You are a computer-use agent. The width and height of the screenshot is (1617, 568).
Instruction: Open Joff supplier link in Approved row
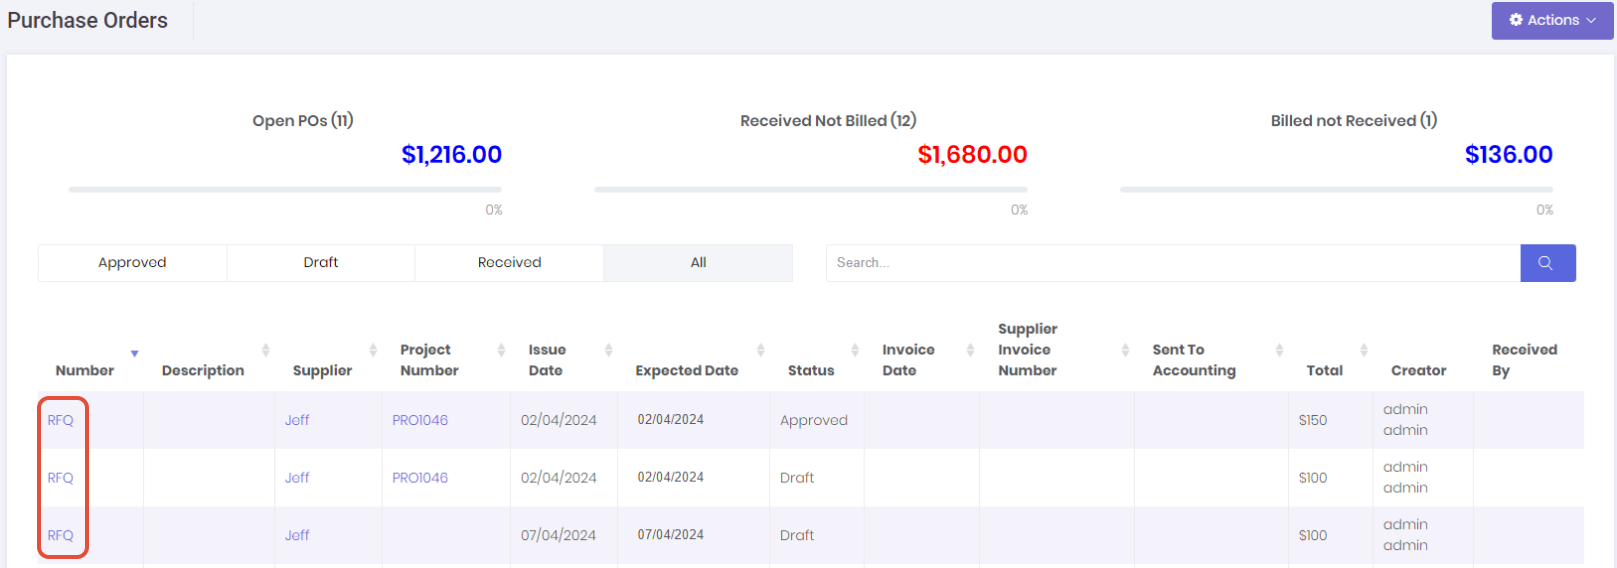tap(297, 420)
